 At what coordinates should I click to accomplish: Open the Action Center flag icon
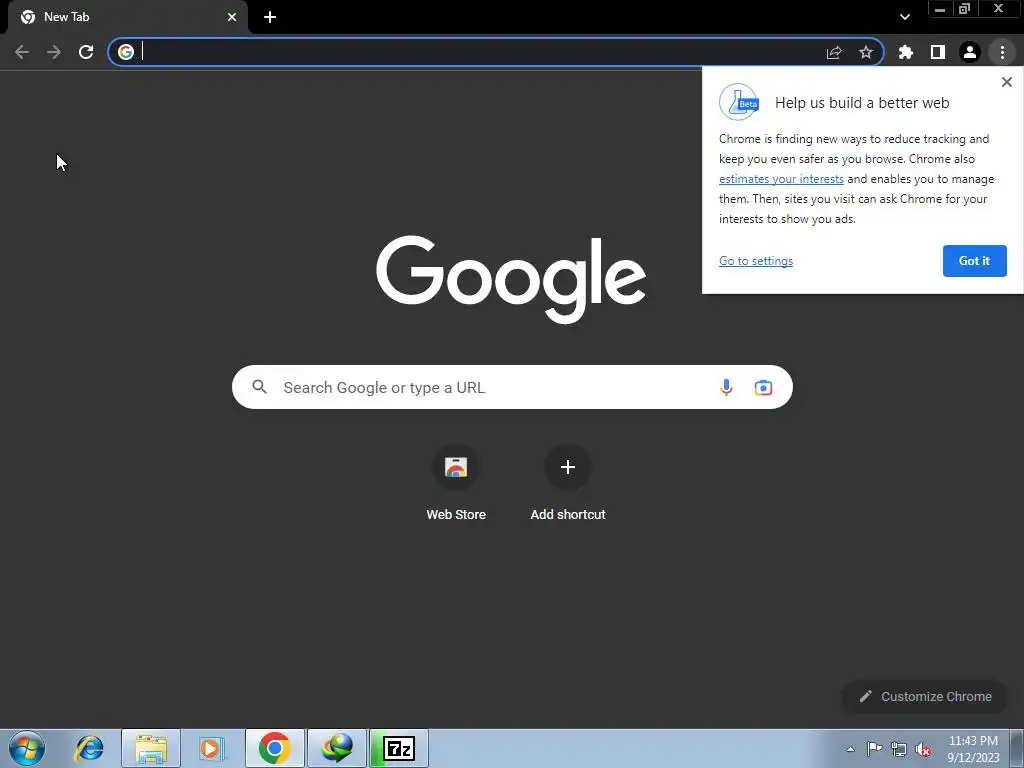874,749
